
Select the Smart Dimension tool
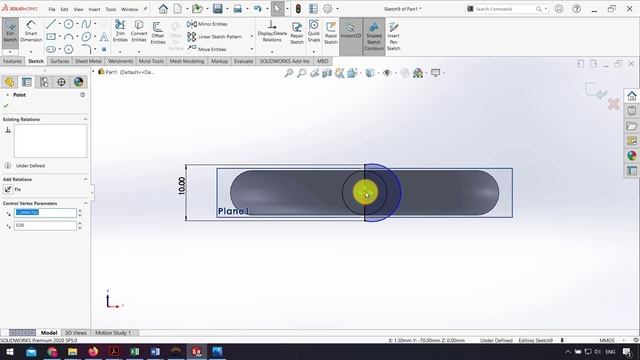click(31, 31)
